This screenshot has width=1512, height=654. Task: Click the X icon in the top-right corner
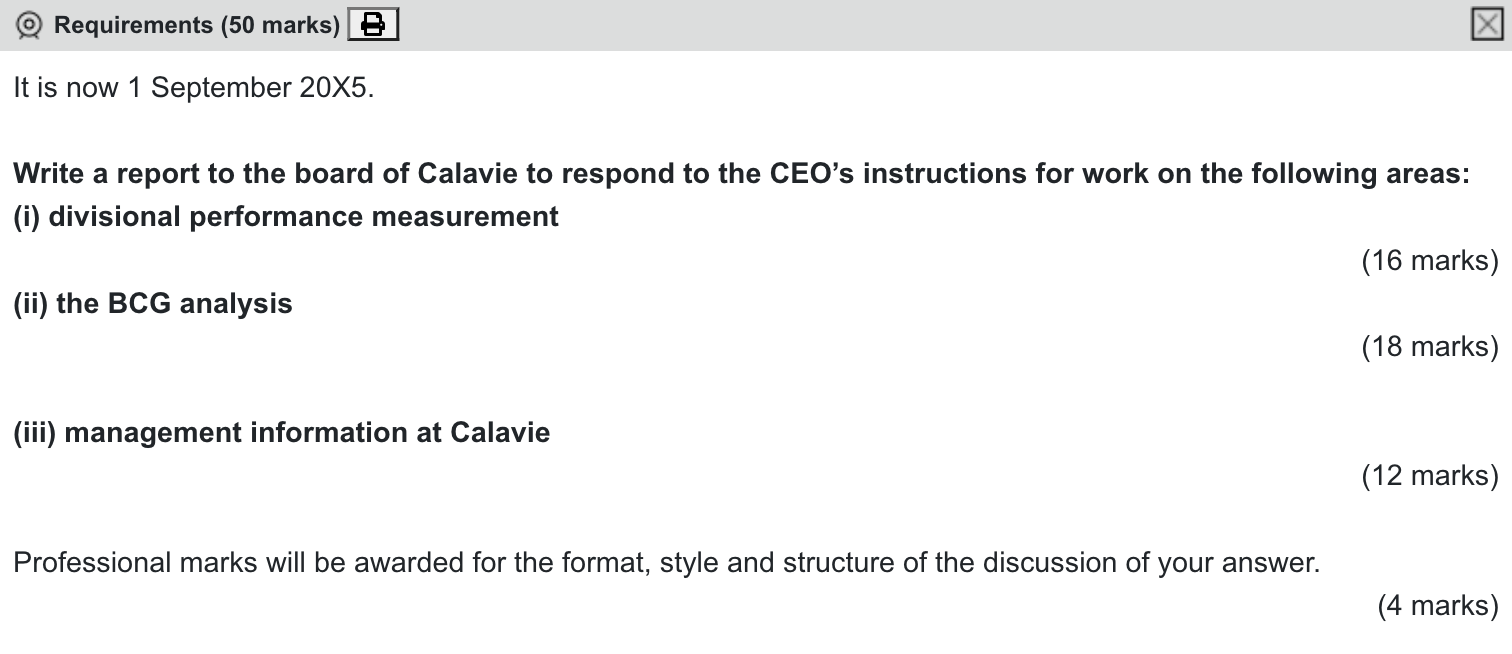[x=1489, y=23]
